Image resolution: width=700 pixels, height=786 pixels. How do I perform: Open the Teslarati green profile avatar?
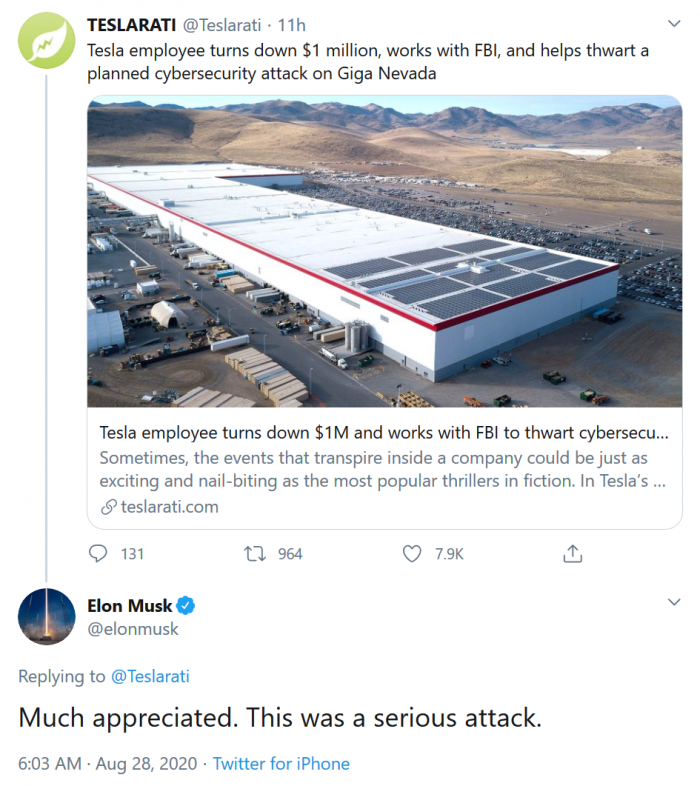pos(47,40)
